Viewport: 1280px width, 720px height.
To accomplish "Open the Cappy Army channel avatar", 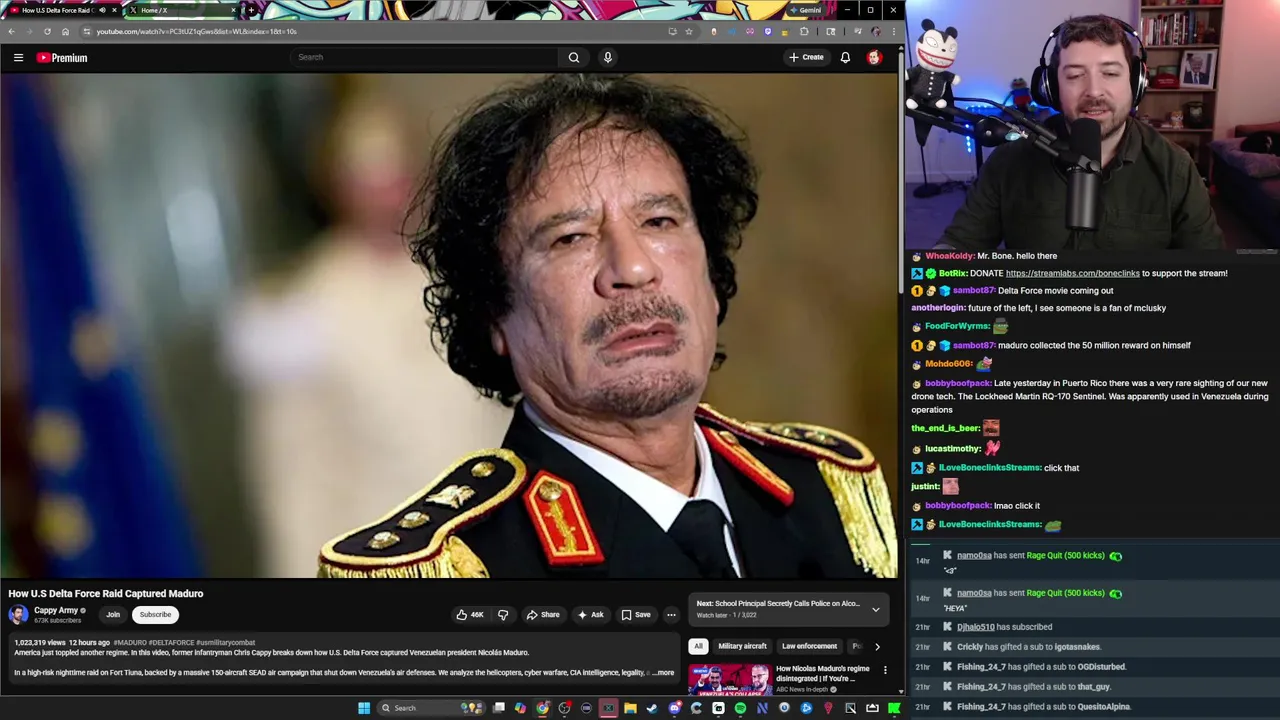I will pyautogui.click(x=18, y=615).
